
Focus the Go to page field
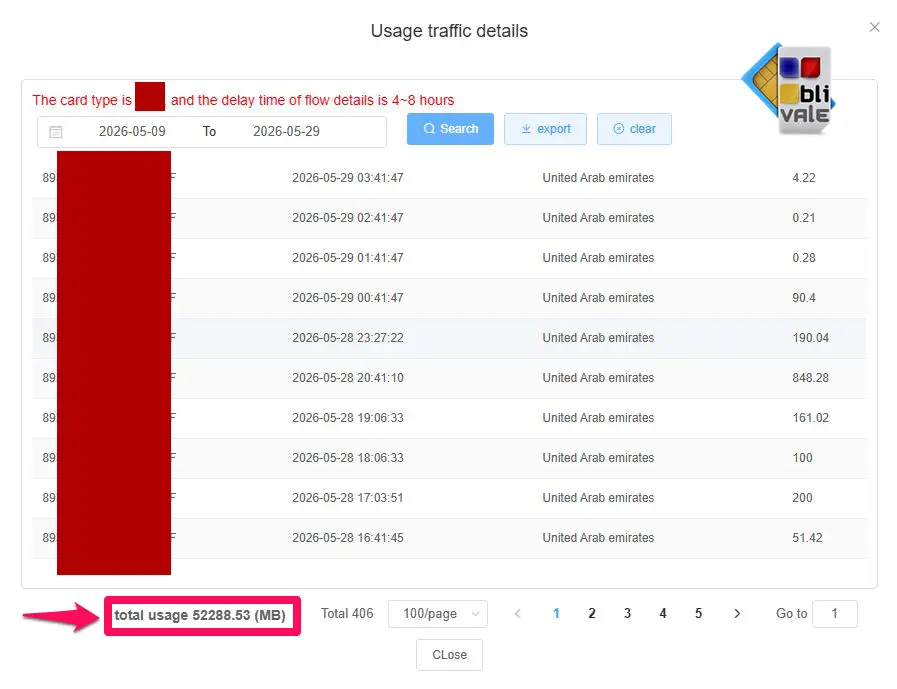[835, 613]
